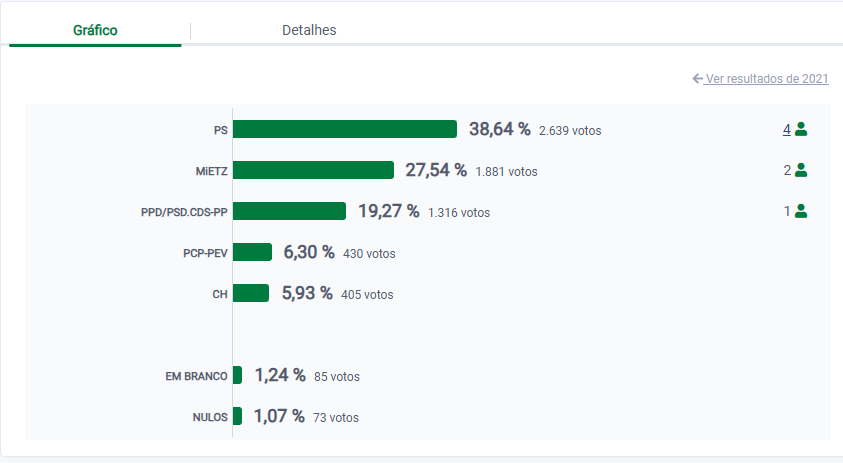843x463 pixels.
Task: Click the PS green result bar
Action: (345, 129)
